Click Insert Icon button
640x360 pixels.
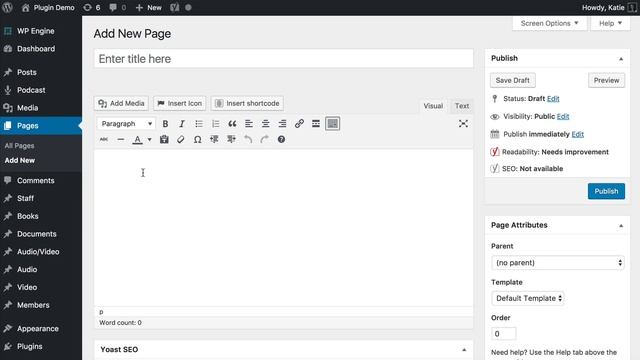(180, 103)
